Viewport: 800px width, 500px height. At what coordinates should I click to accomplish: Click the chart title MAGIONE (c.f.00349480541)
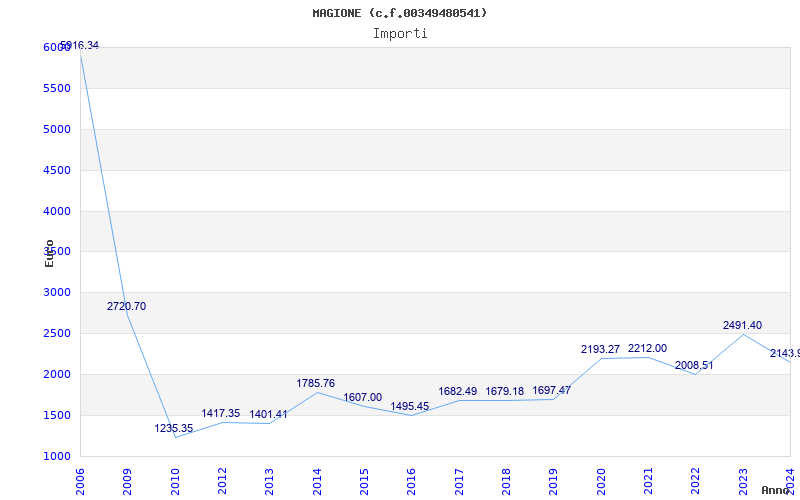point(400,13)
